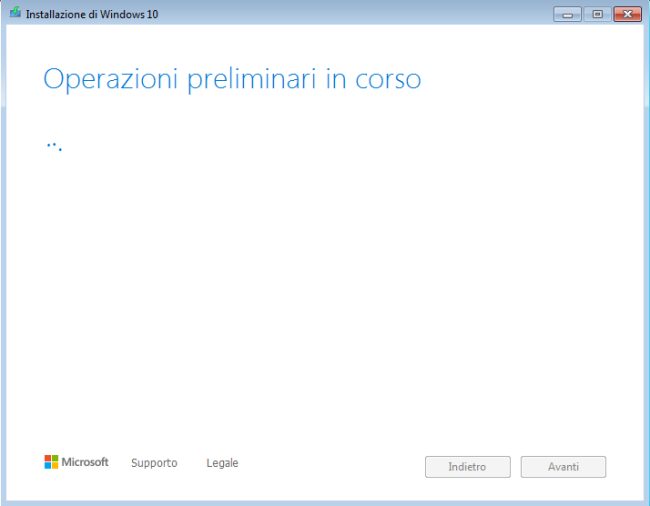Click the 'Operazioni preliminari in corso' heading
The height and width of the screenshot is (506, 650).
232,79
